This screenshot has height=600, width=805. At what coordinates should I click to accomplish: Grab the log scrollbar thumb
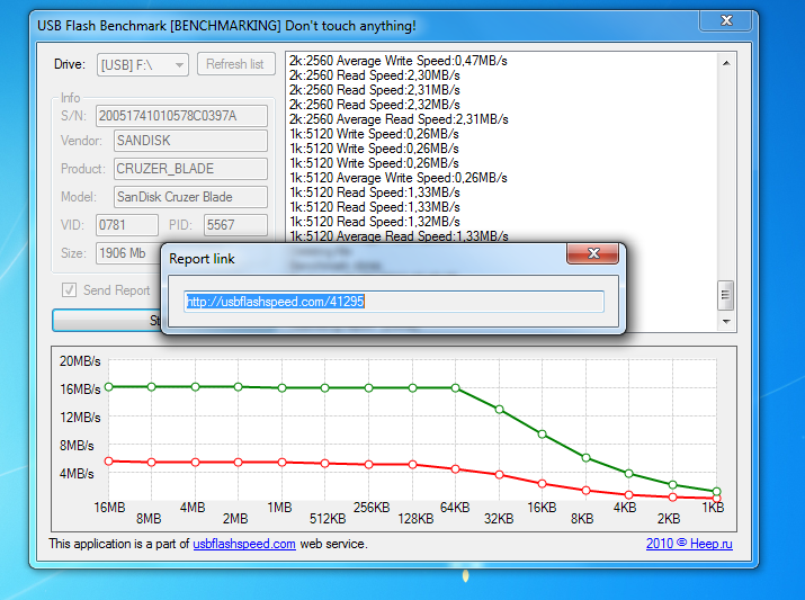pyautogui.click(x=726, y=295)
